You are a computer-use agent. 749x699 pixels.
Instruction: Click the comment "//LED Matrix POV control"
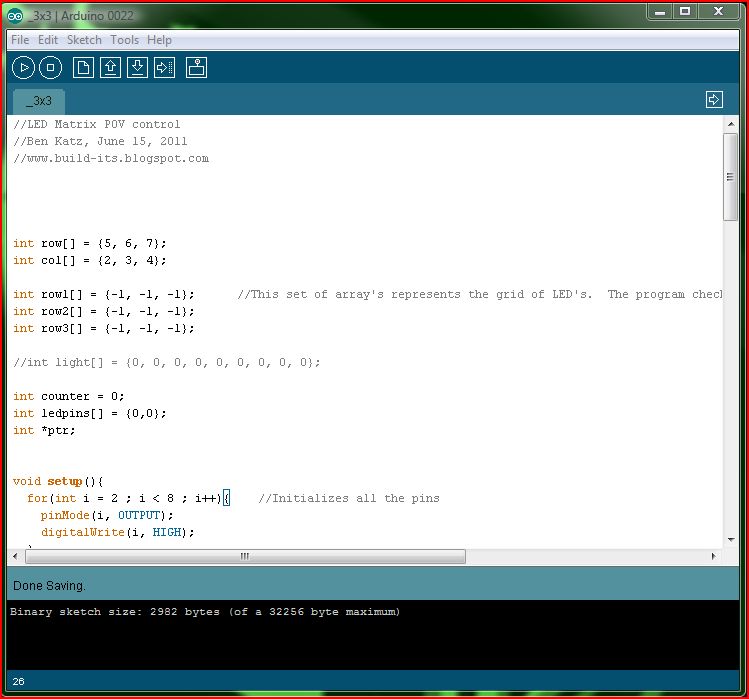point(96,124)
